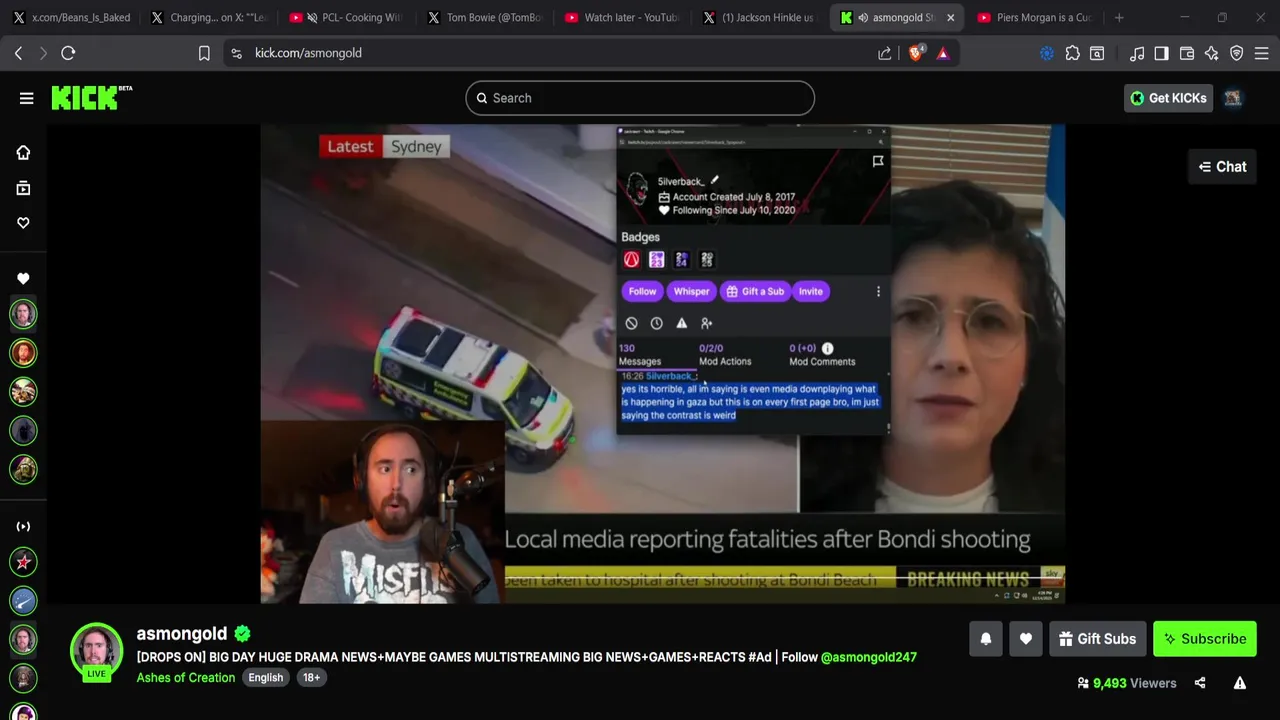
Task: Reload the kick.com page
Action: tap(68, 53)
